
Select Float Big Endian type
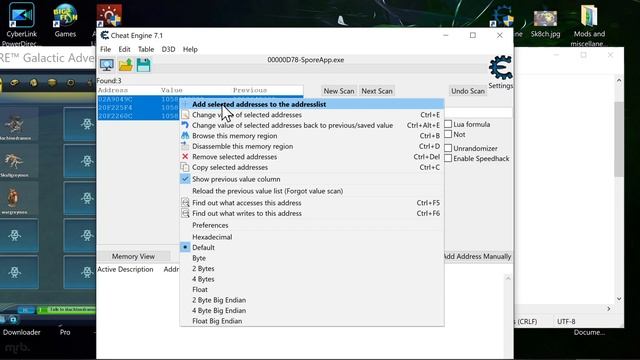click(312, 321)
